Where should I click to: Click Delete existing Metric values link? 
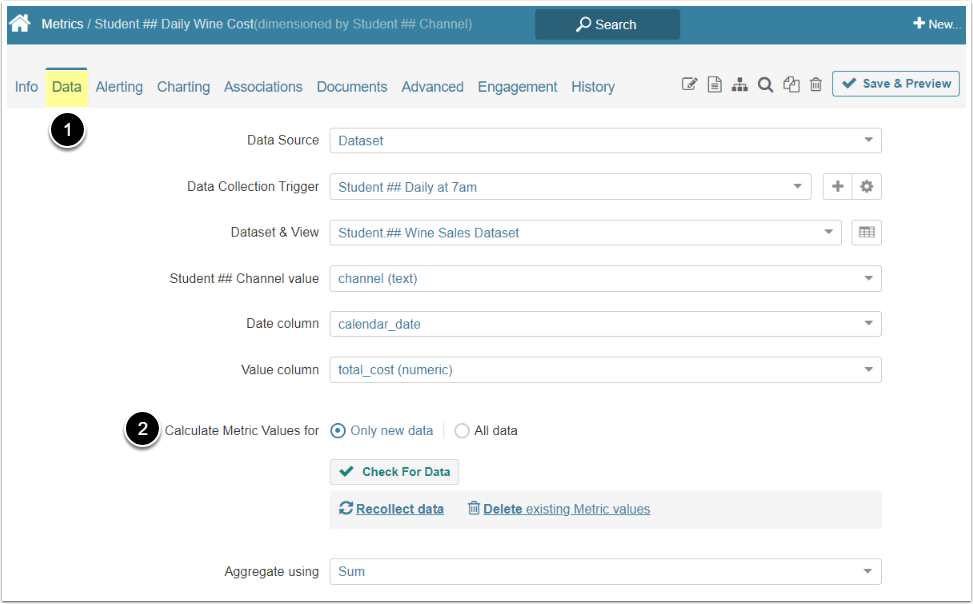pyautogui.click(x=559, y=509)
